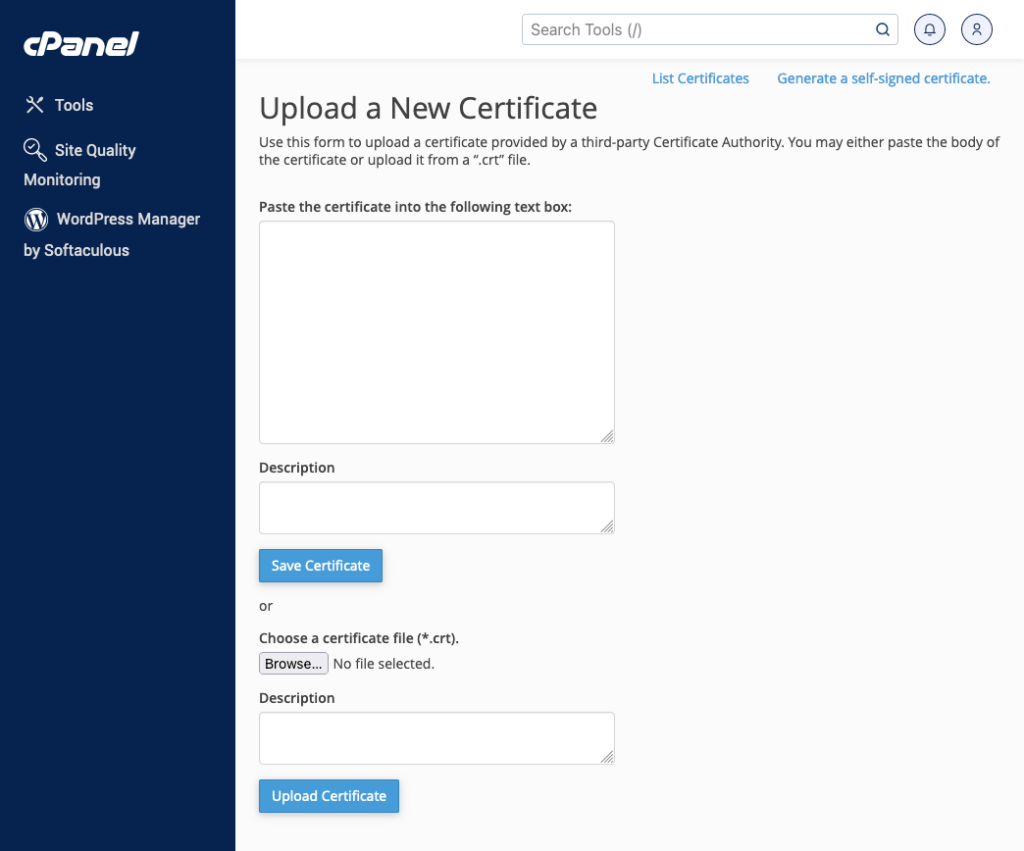Image resolution: width=1024 pixels, height=851 pixels.
Task: Click Browse to choose a certificate file
Action: tap(293, 664)
